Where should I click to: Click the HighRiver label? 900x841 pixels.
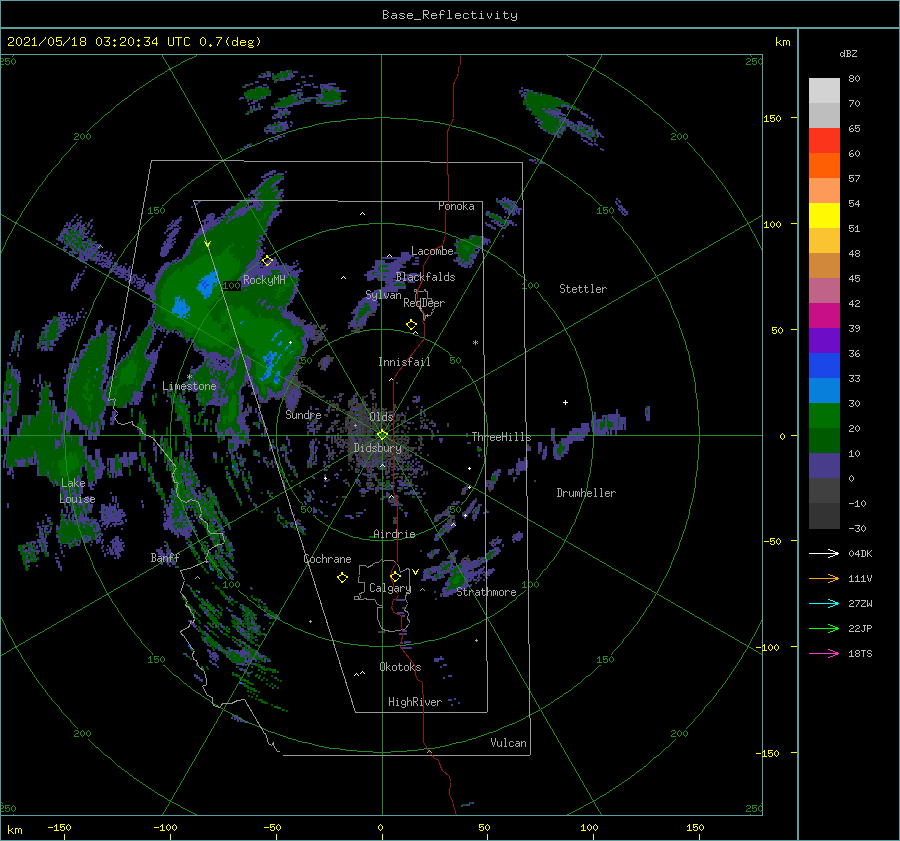(x=415, y=702)
